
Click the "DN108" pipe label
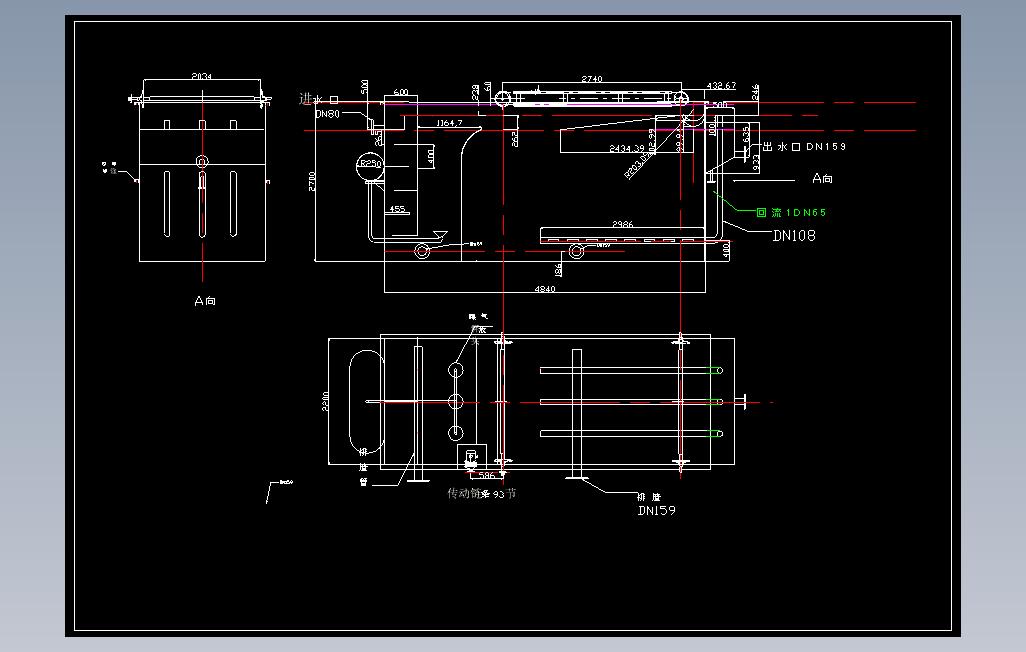tap(794, 236)
